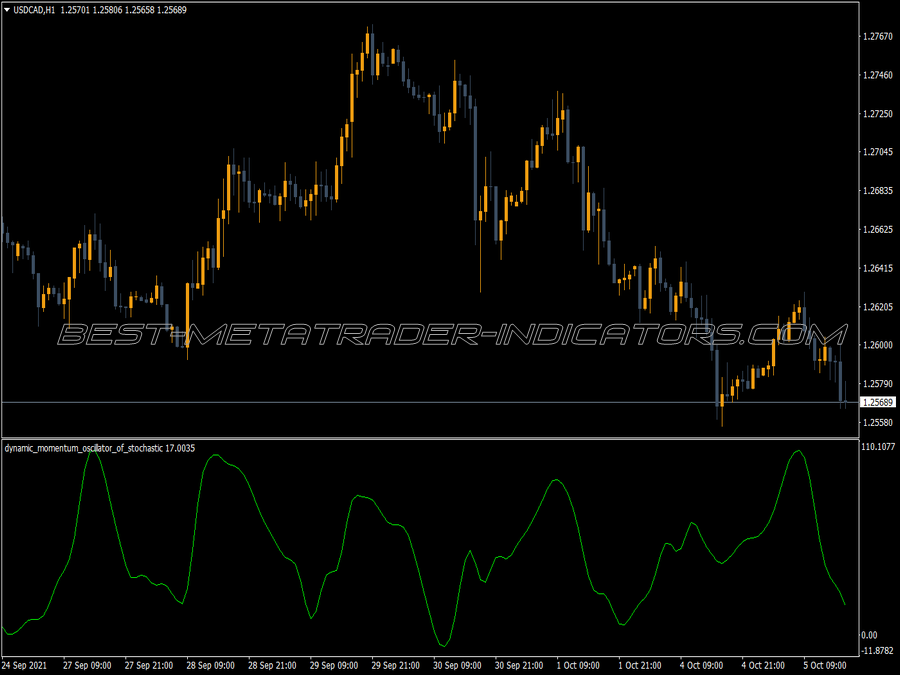Viewport: 900px width, 675px height.
Task: Click the 1.25790 price scale label
Action: click(x=878, y=383)
